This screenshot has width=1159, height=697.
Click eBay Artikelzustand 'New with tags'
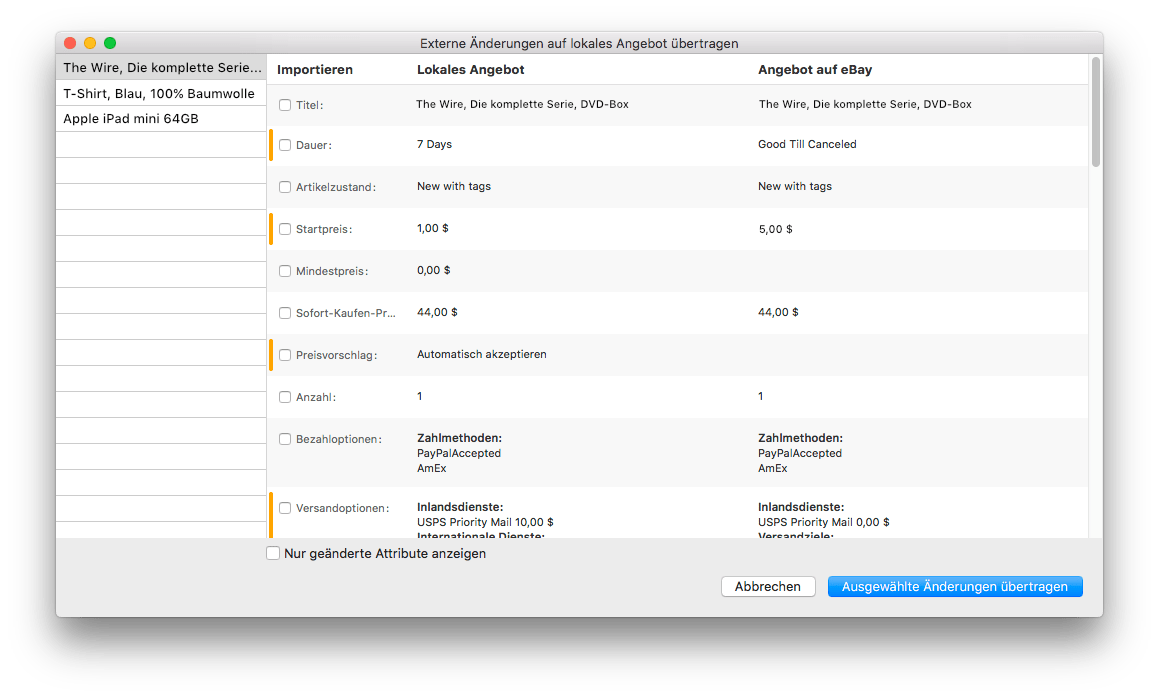pyautogui.click(x=795, y=186)
